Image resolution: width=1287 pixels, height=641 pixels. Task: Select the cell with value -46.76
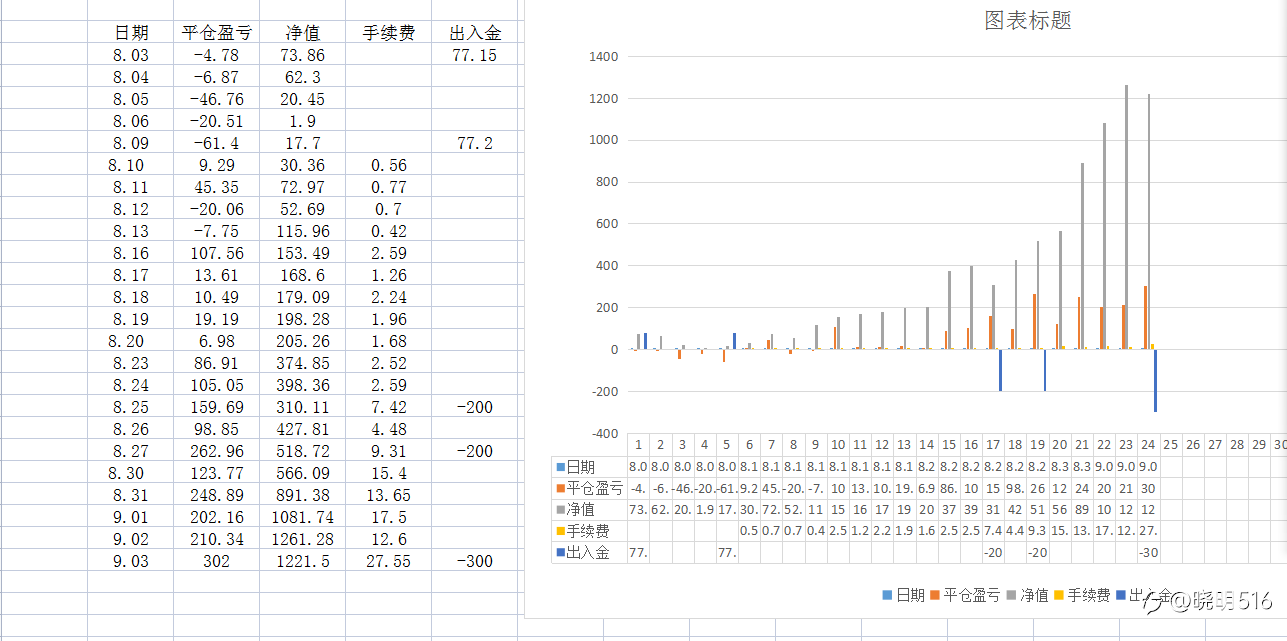tap(216, 99)
